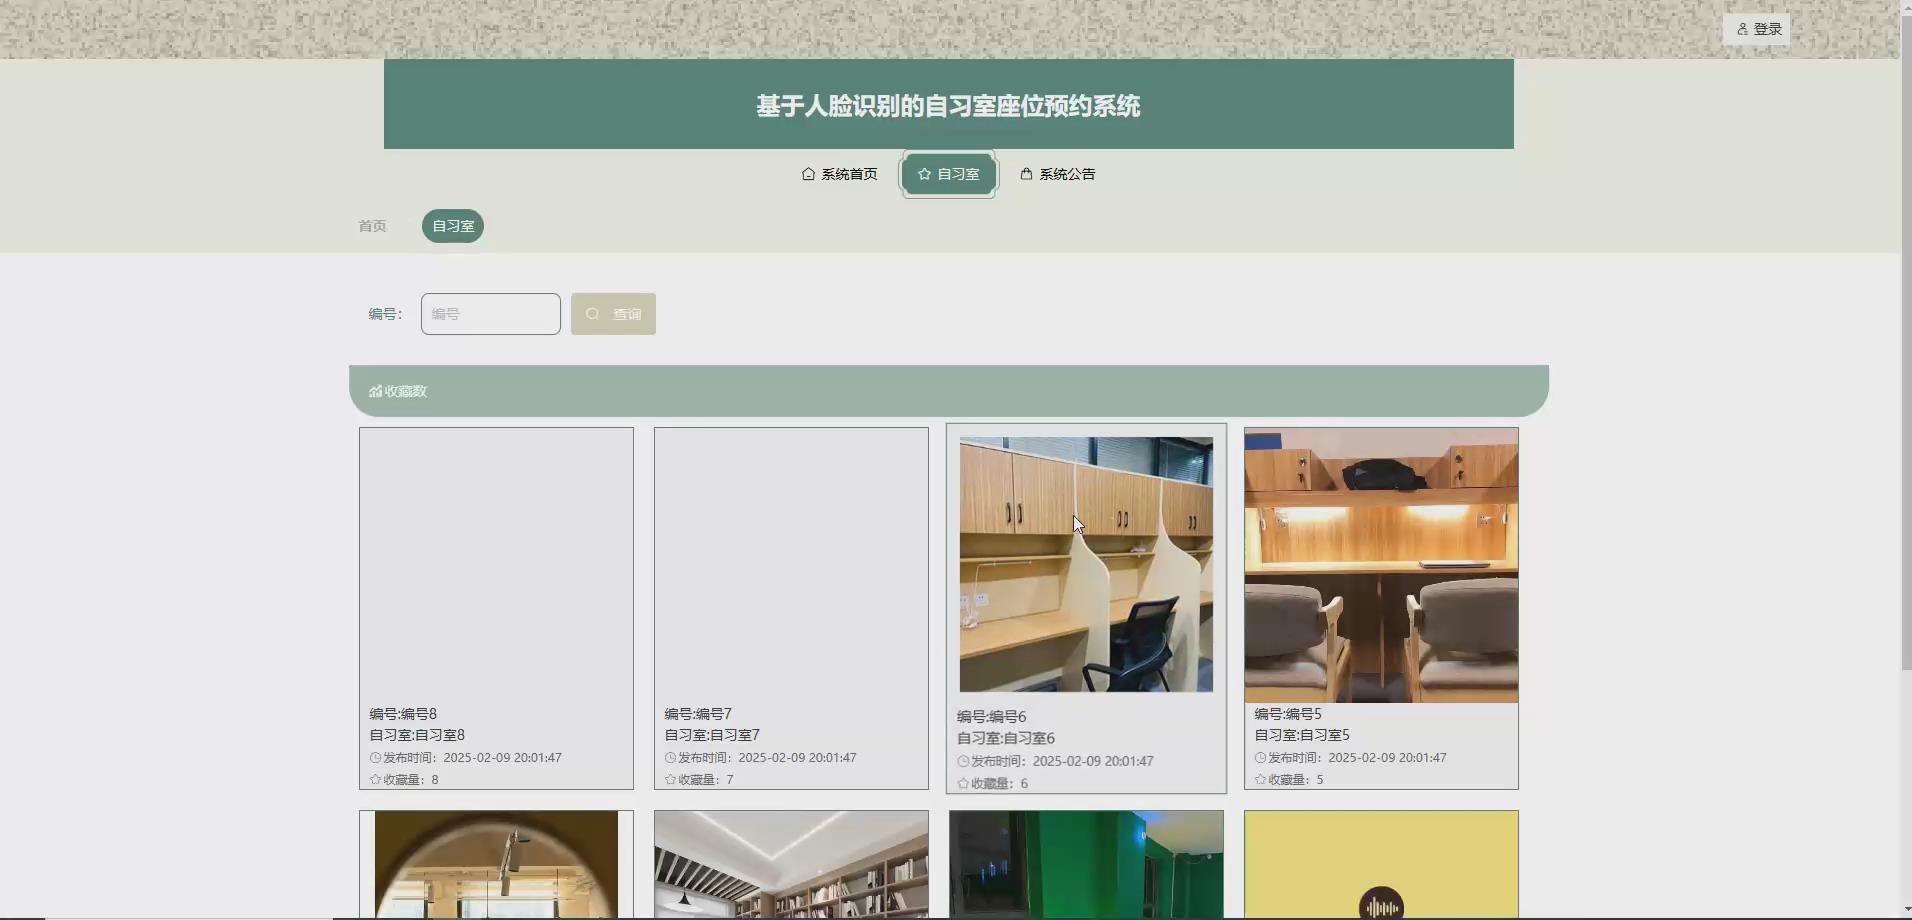This screenshot has height=920, width=1912.
Task: Click the audio waveform icon on yellow thumbnail
Action: [1380, 903]
